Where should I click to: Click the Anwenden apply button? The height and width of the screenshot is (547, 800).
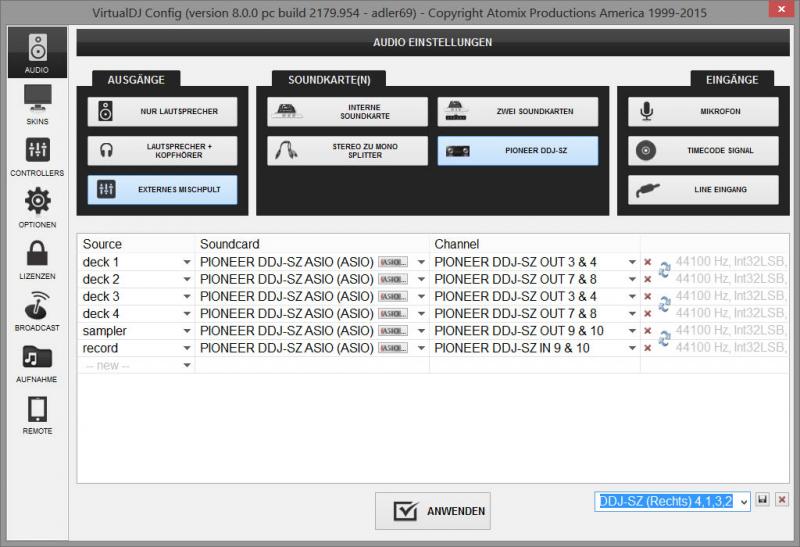433,511
